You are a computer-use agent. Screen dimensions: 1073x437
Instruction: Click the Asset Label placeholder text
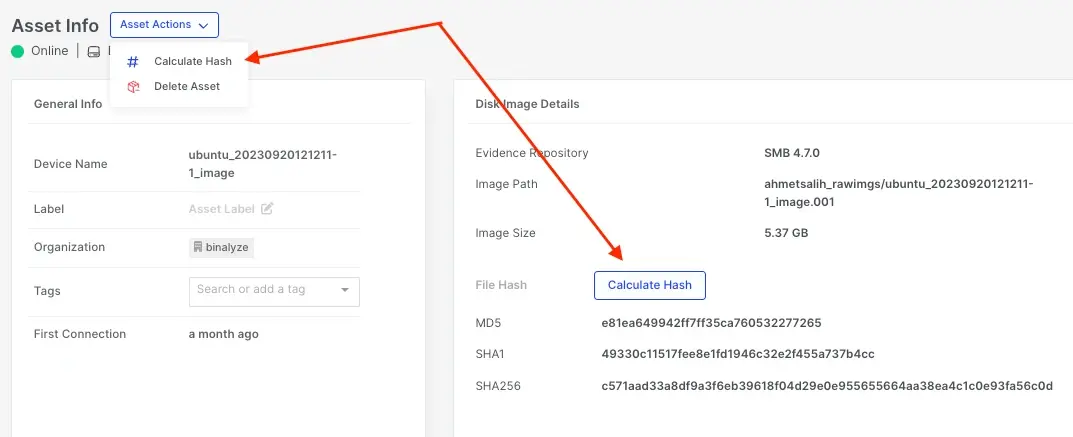[222, 209]
